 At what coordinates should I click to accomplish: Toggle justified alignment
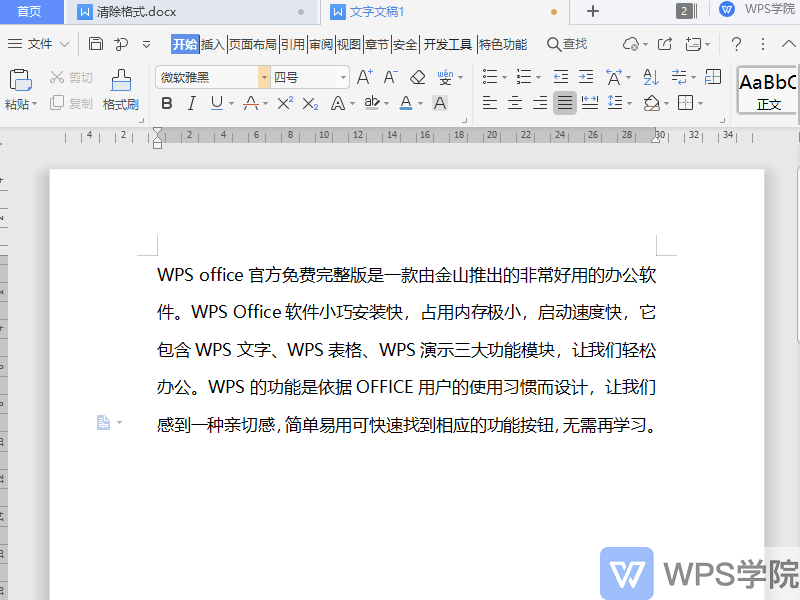pos(564,104)
